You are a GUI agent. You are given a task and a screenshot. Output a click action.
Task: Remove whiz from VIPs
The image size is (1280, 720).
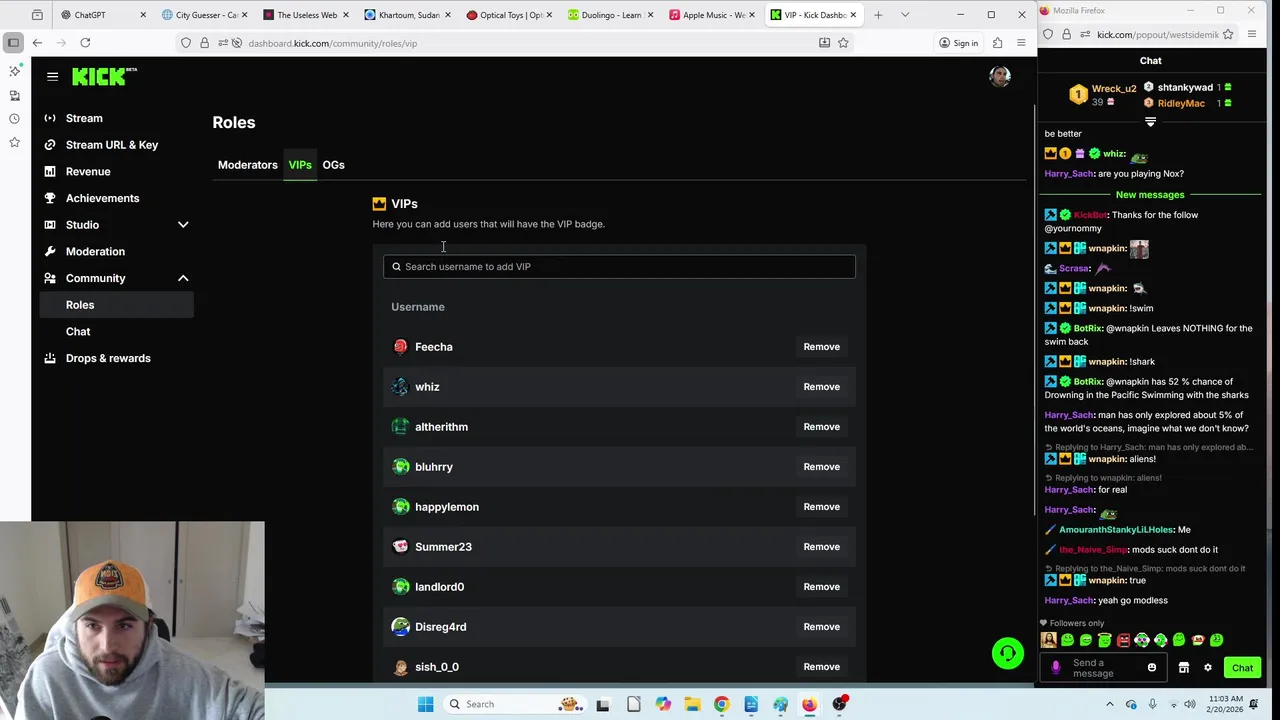821,387
